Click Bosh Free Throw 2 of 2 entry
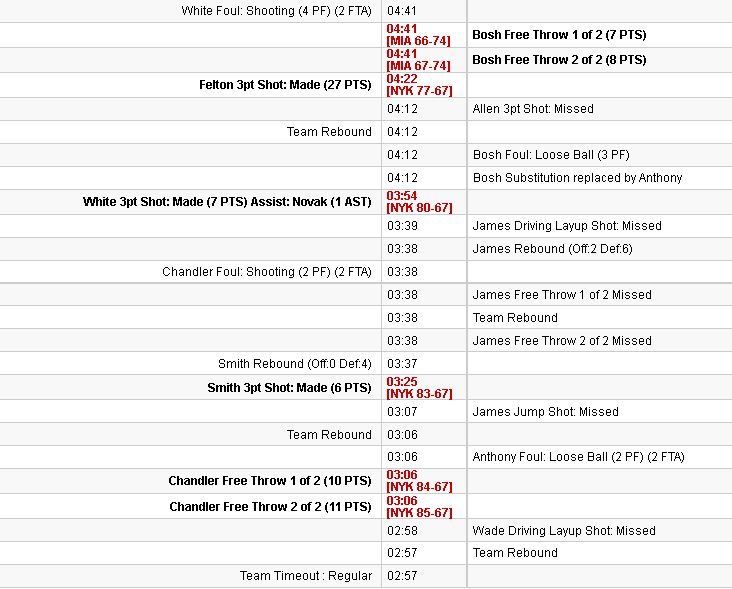 [x=559, y=60]
